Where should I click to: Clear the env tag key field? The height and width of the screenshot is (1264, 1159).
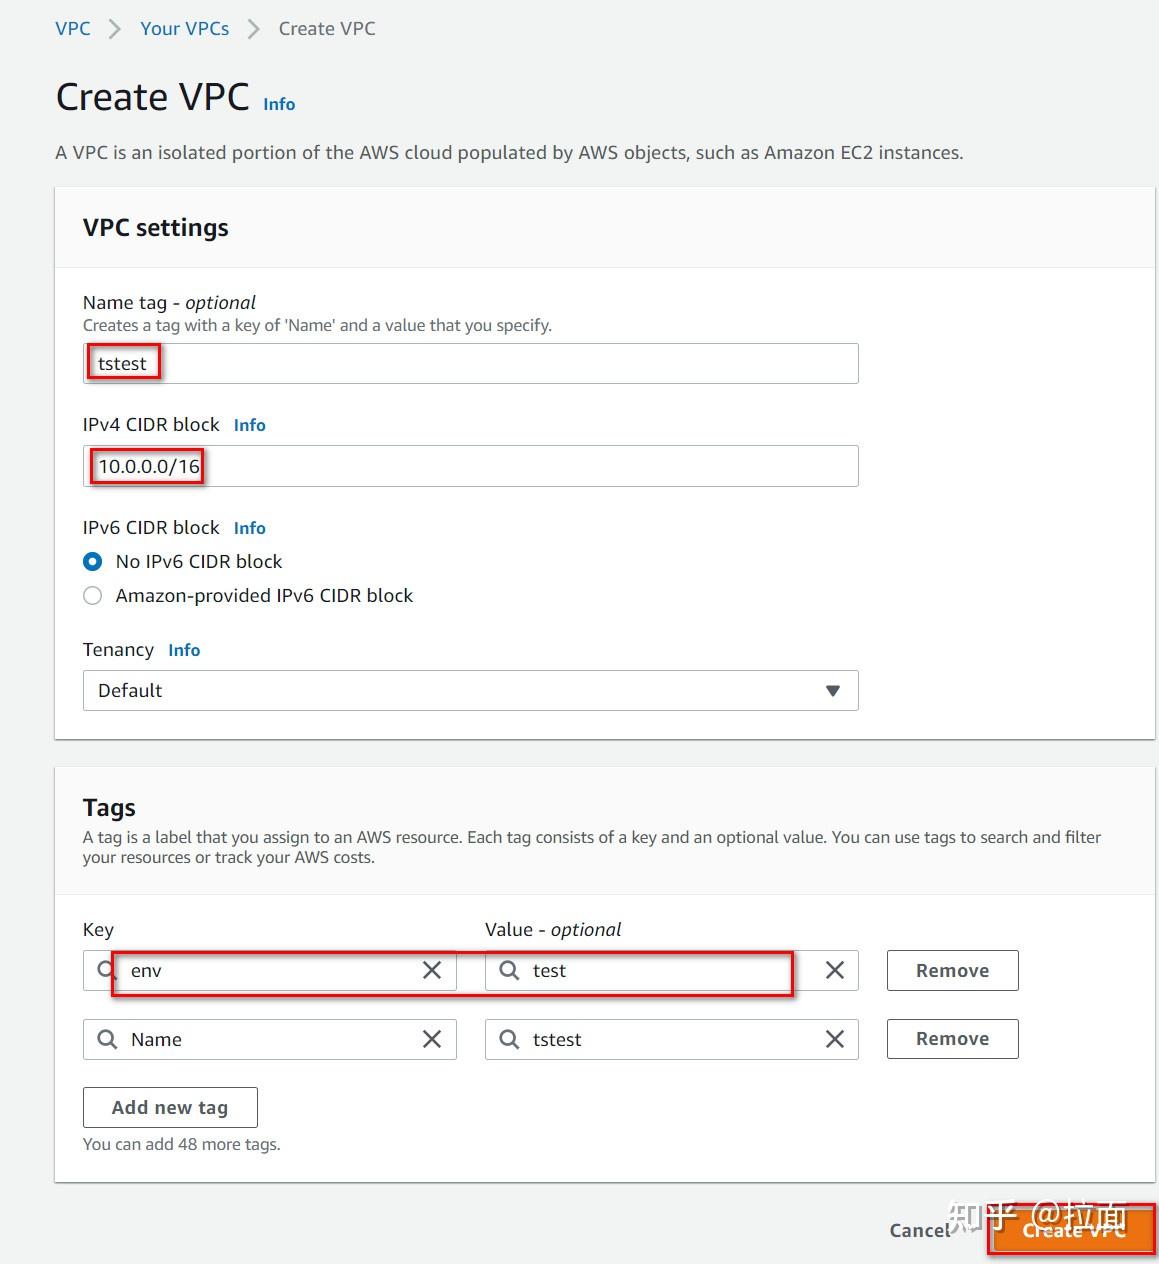pyautogui.click(x=432, y=970)
